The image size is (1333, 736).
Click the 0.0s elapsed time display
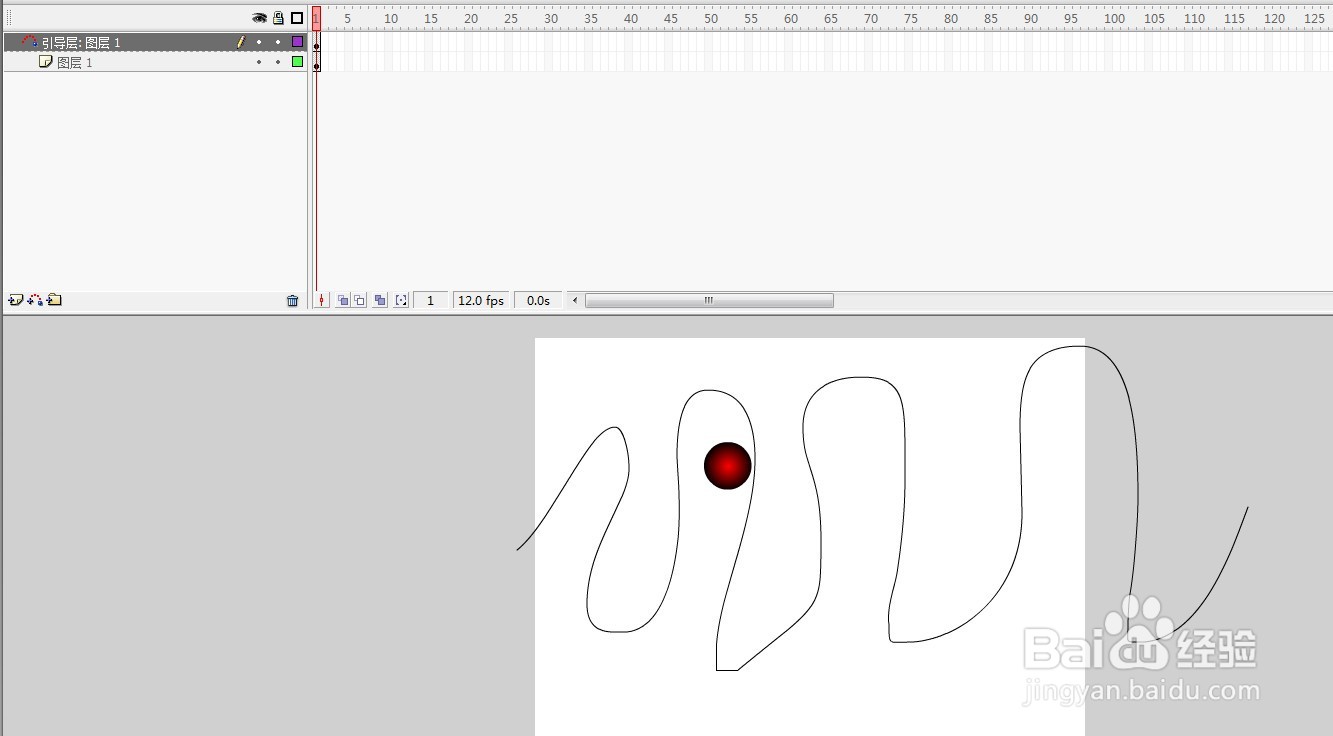[538, 300]
